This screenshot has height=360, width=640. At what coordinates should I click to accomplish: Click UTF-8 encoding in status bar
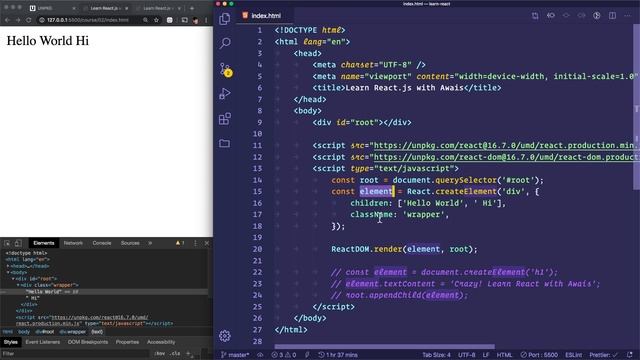point(467,355)
